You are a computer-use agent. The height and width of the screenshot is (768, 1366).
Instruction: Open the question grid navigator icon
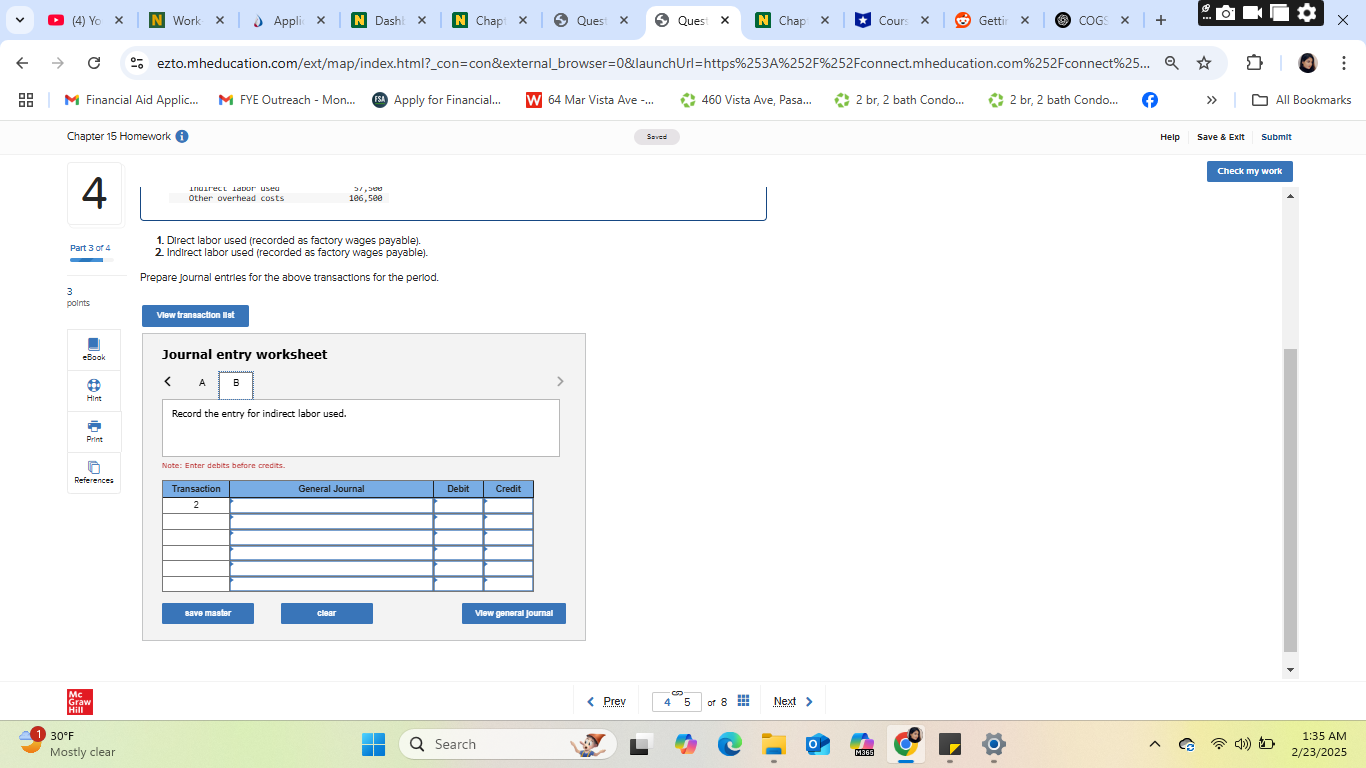743,701
